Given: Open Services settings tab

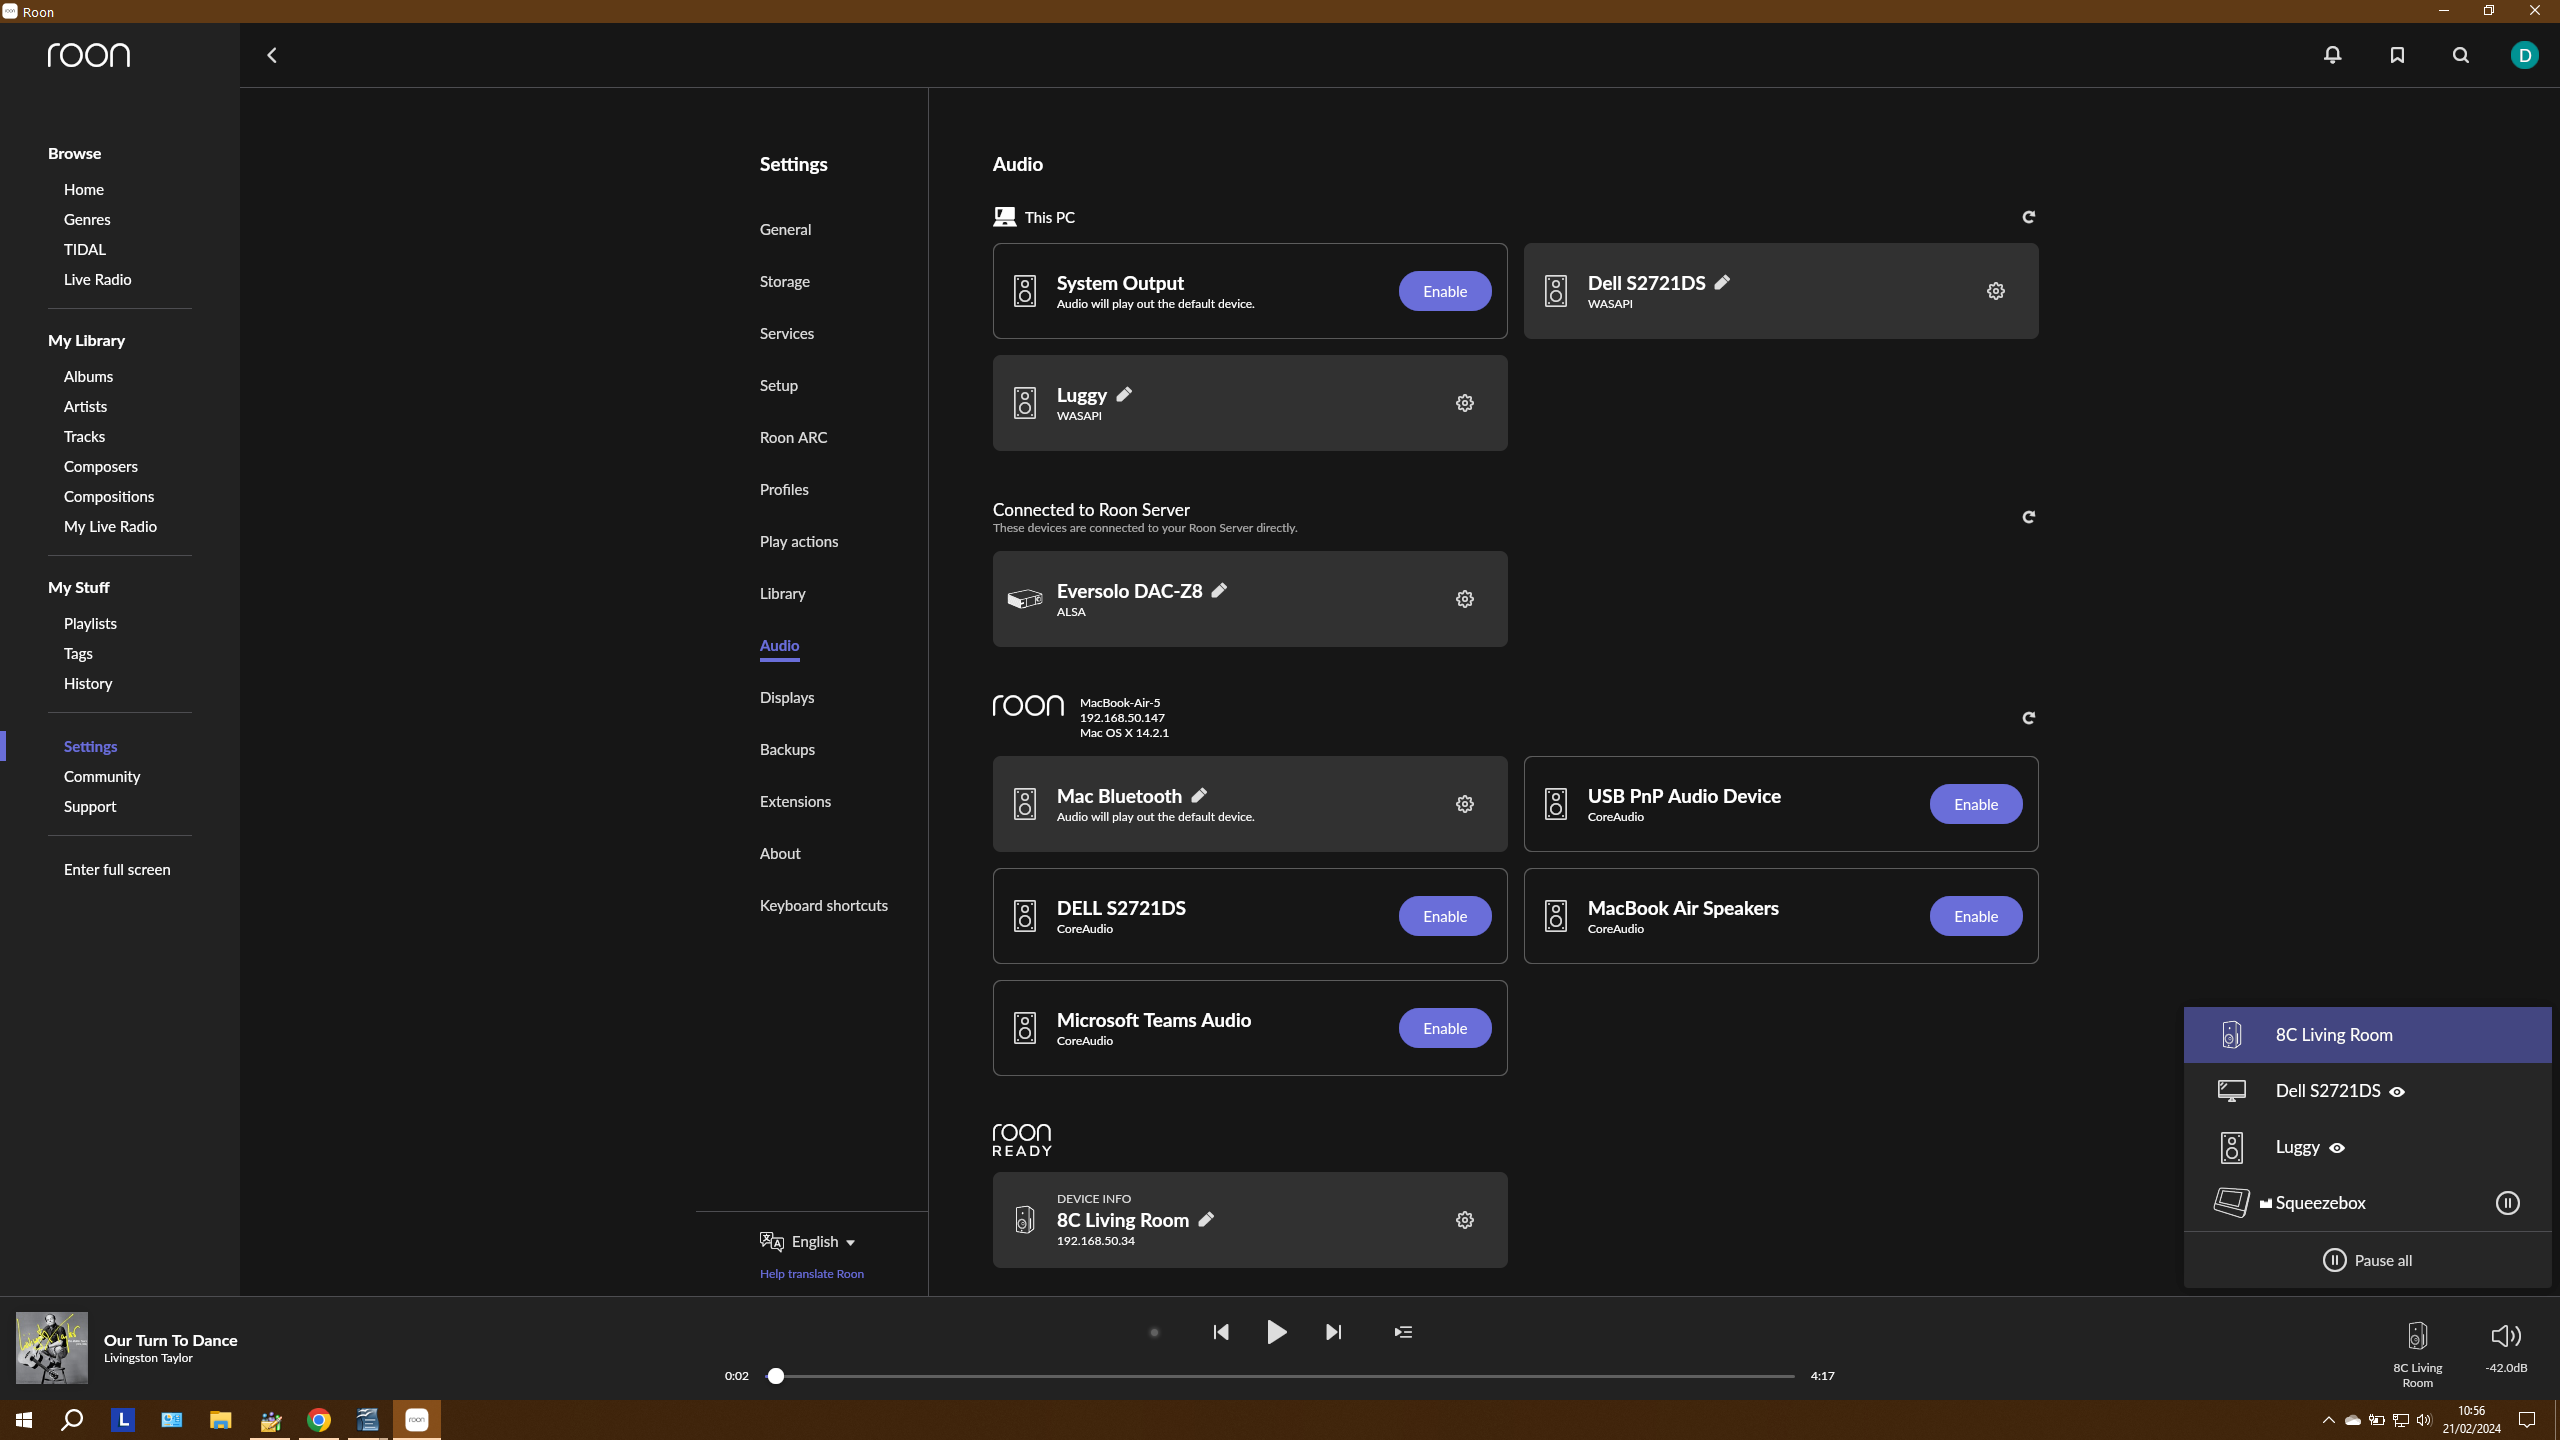Looking at the screenshot, I should point(786,333).
